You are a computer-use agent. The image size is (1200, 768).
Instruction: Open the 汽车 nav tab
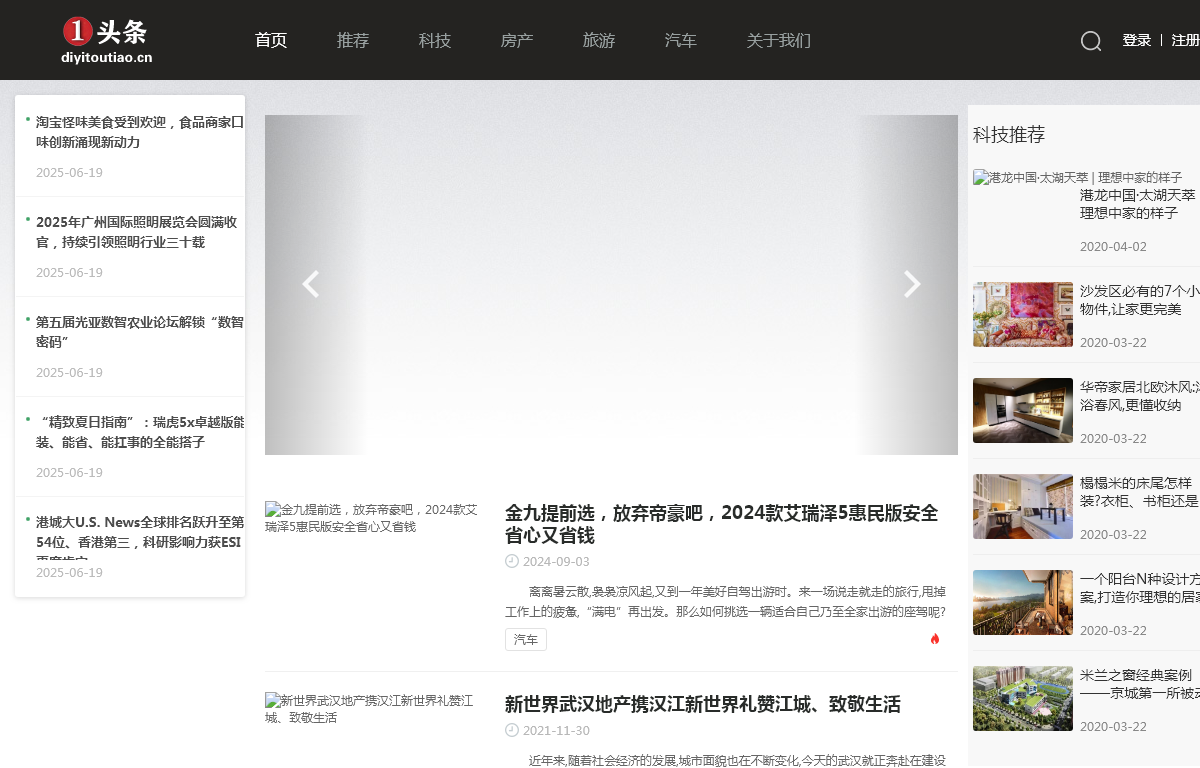pos(681,40)
